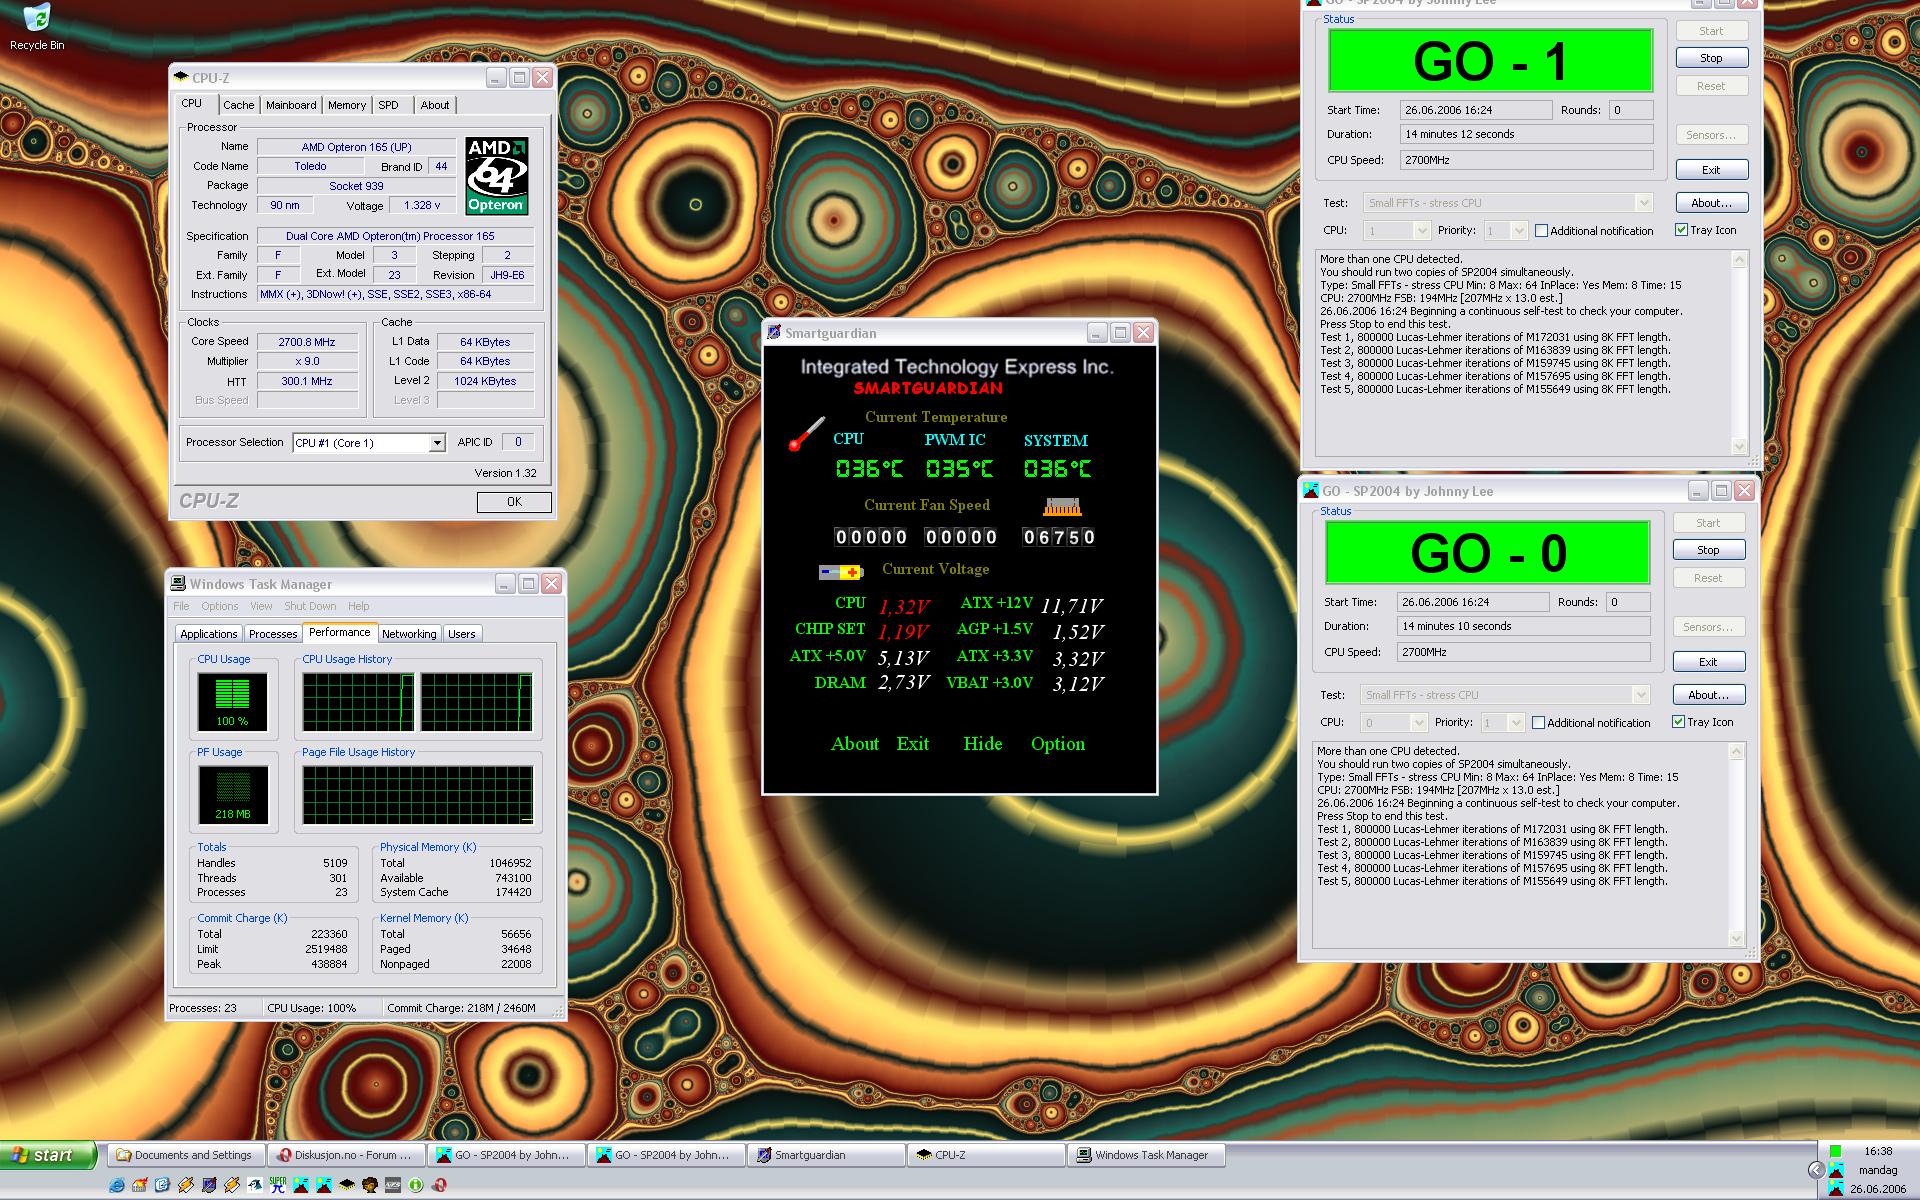Click the Smartguardian fan speed icon
1920x1200 pixels.
(1062, 506)
